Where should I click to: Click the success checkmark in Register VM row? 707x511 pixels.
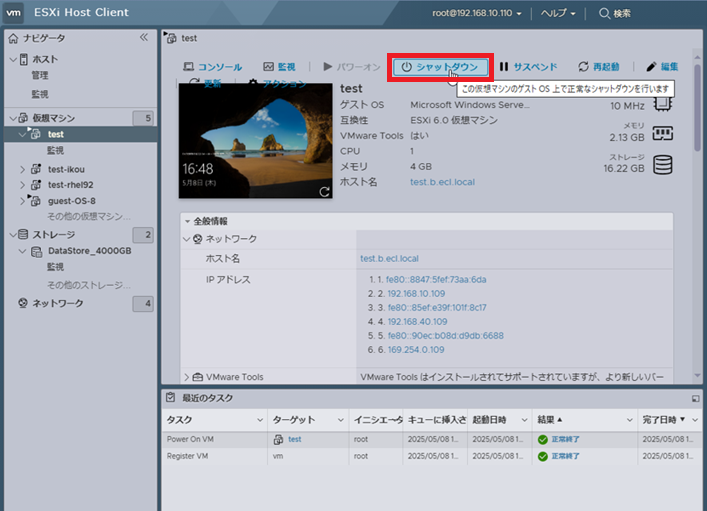[543, 456]
